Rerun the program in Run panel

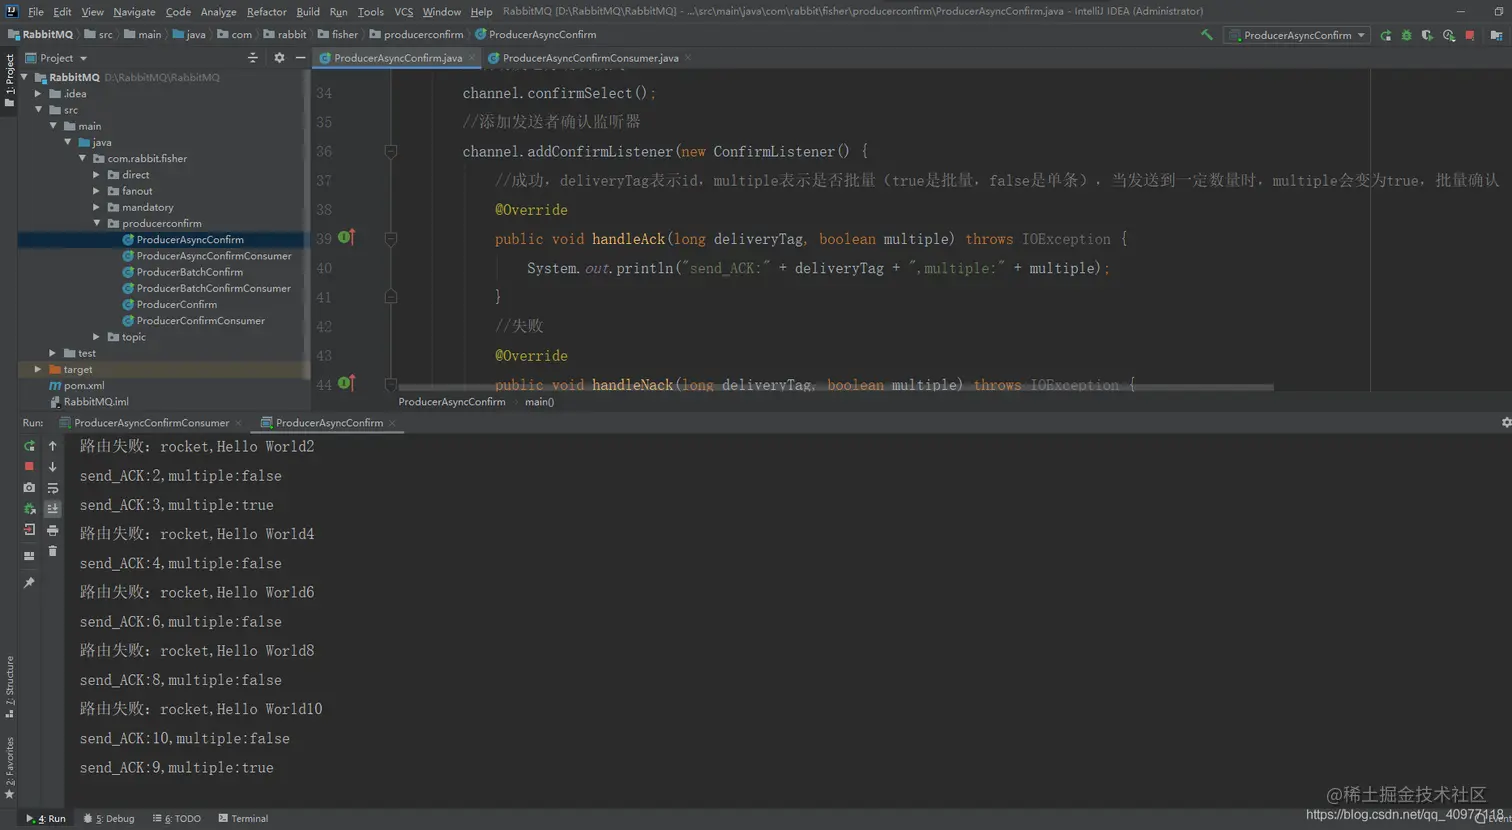point(29,446)
